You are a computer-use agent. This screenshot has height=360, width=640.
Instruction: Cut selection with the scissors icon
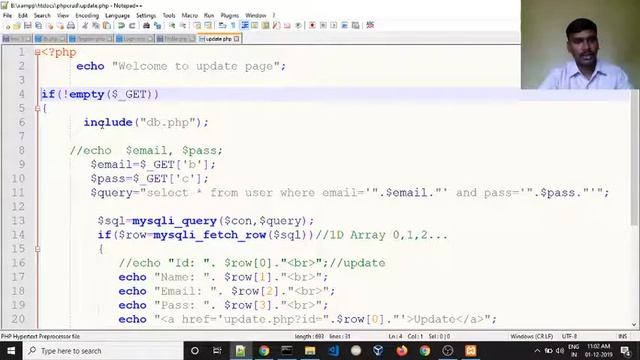85,26
